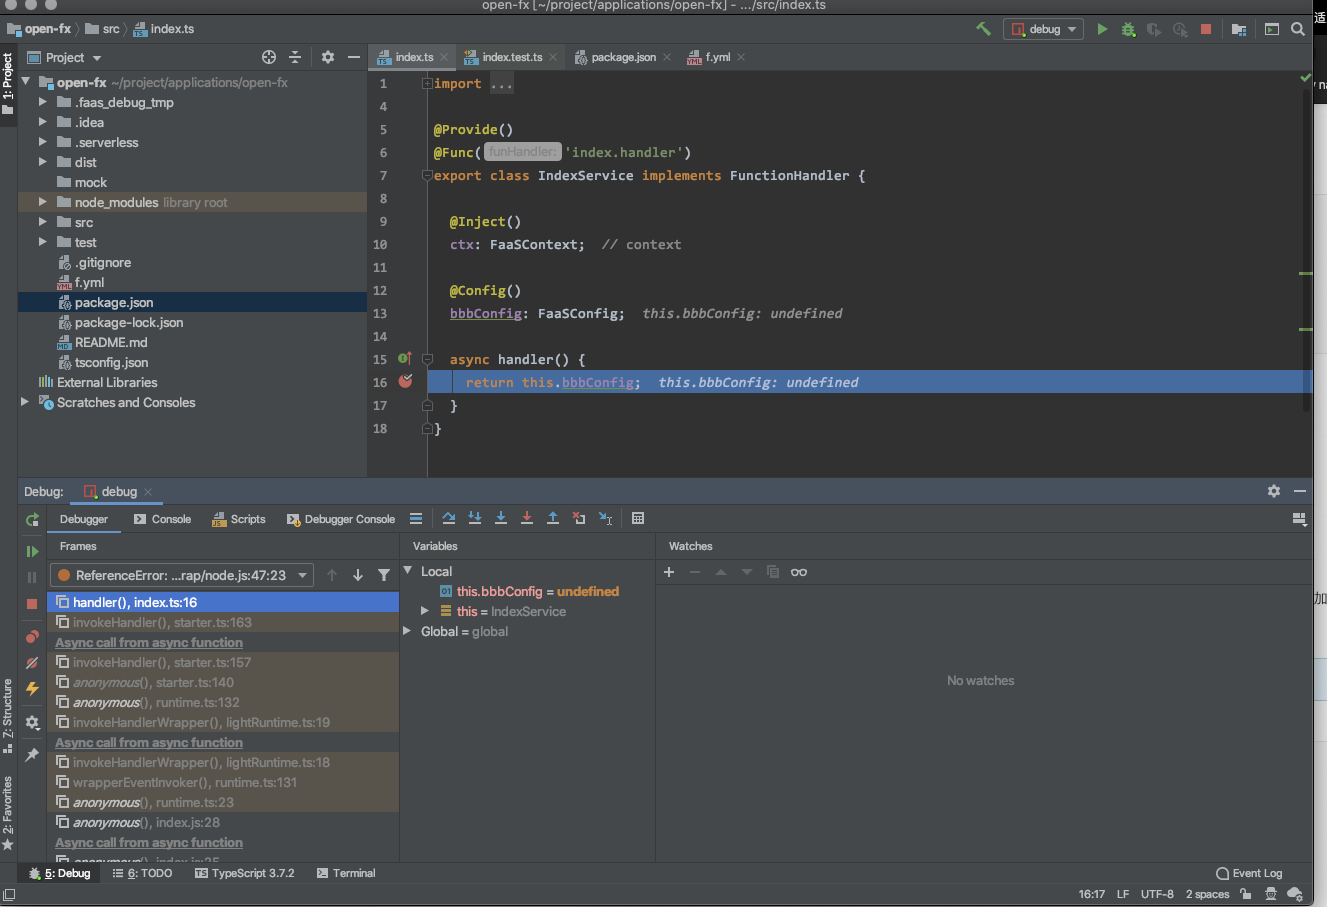Click the Step Over debugger icon
The height and width of the screenshot is (907, 1327).
click(448, 518)
